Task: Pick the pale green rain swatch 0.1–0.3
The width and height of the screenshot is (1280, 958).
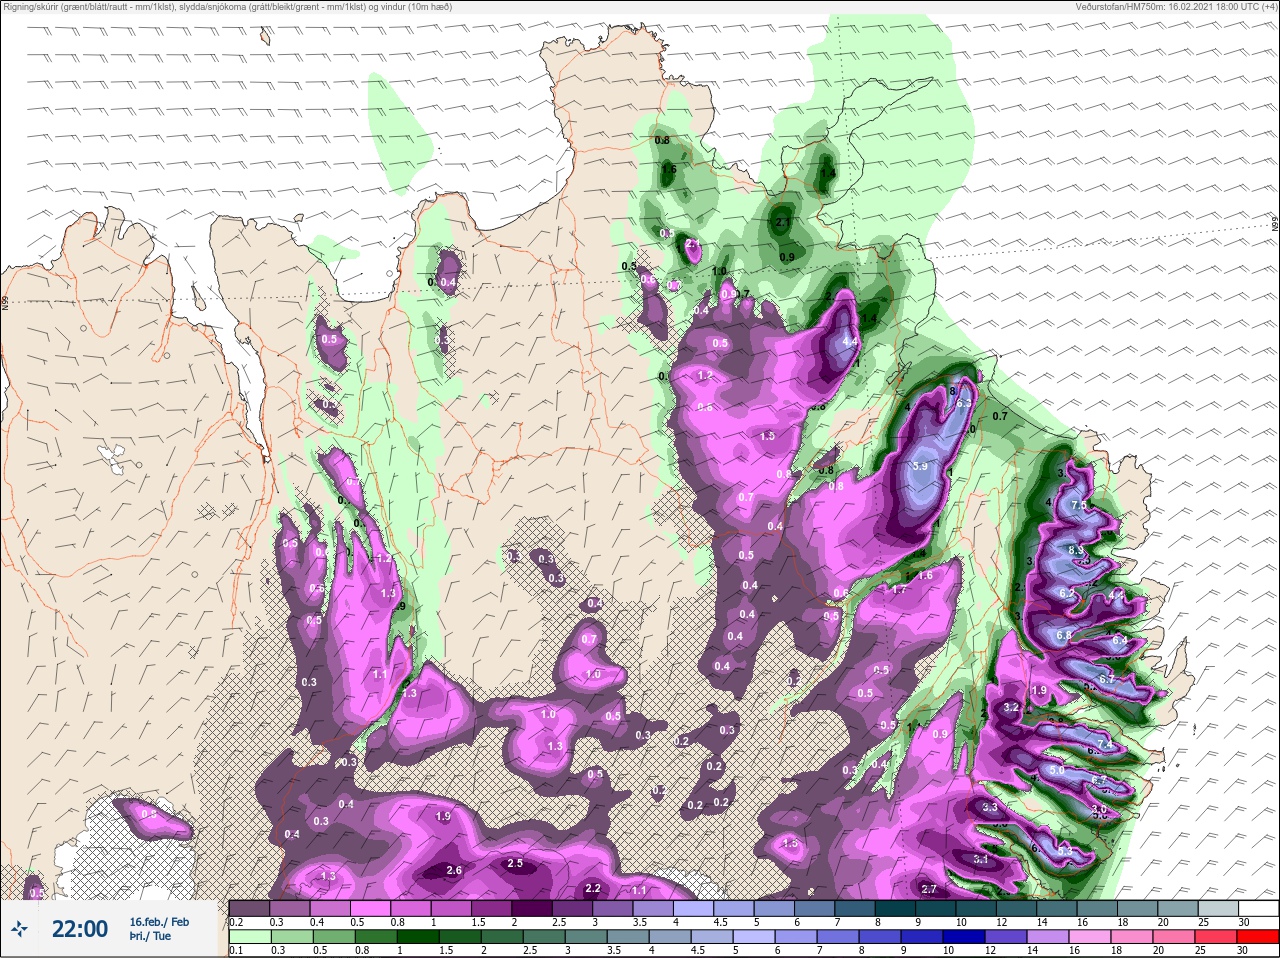Action: [x=249, y=937]
